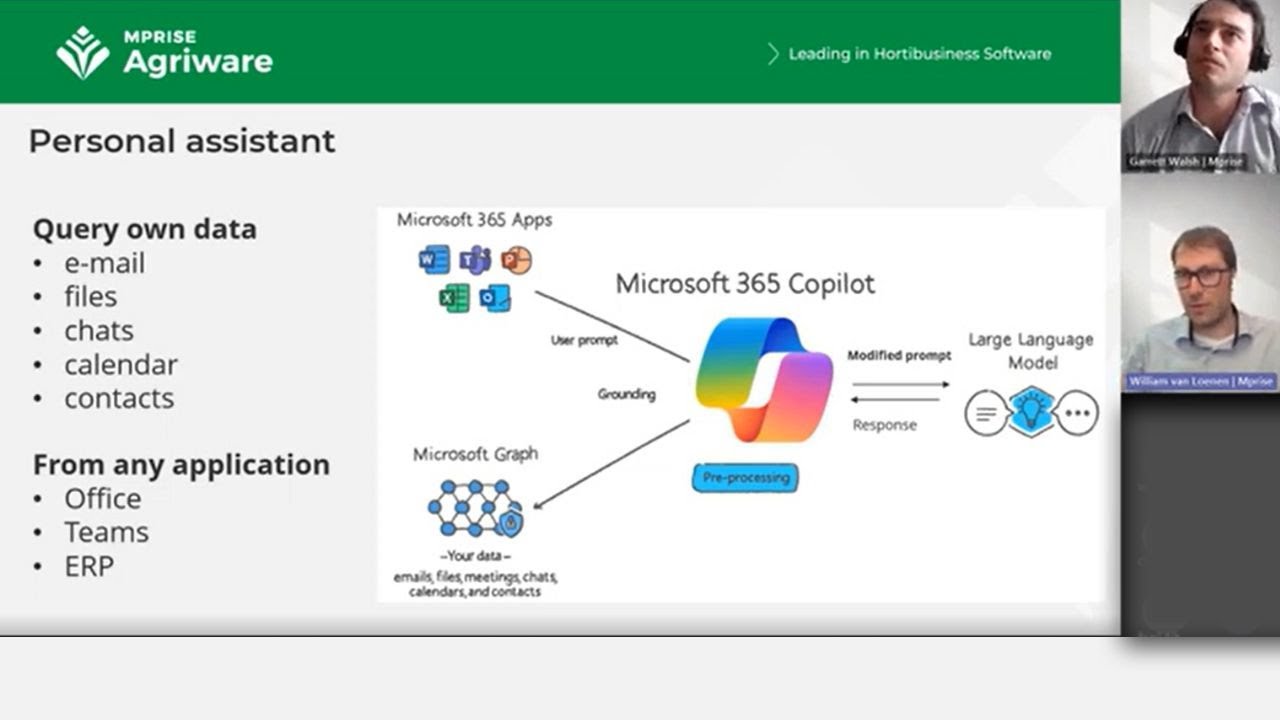Click the 'Response' label
This screenshot has height=720, width=1280.
pos(884,425)
